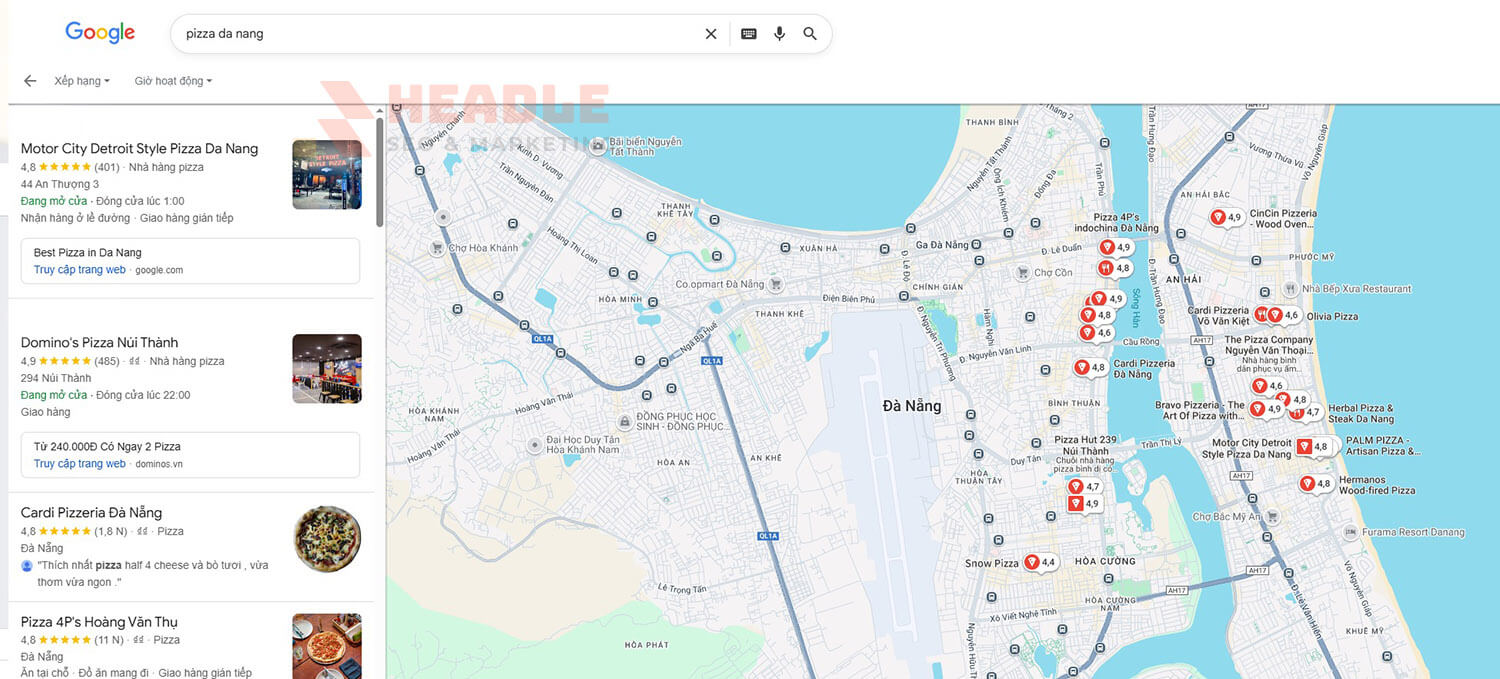
Task: Click the results list scrollbar
Action: pos(380,172)
